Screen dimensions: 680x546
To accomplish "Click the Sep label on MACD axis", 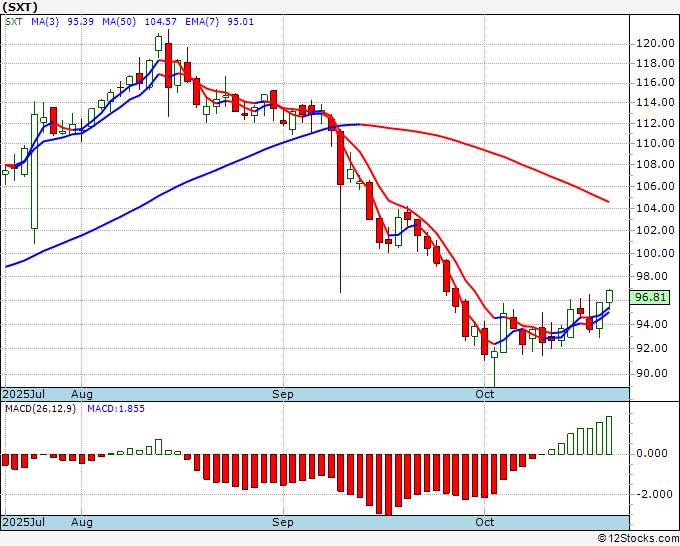I will tap(283, 522).
